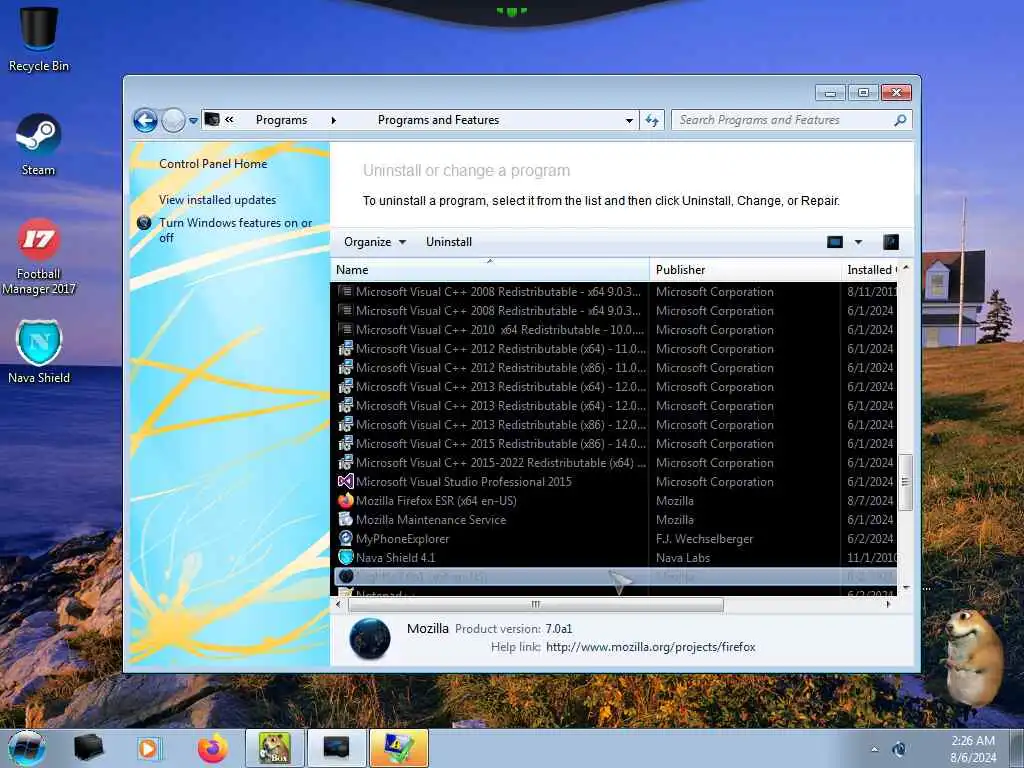Screen dimensions: 1024x768
Task: Open Turn Windows features on or off
Action: tap(236, 230)
